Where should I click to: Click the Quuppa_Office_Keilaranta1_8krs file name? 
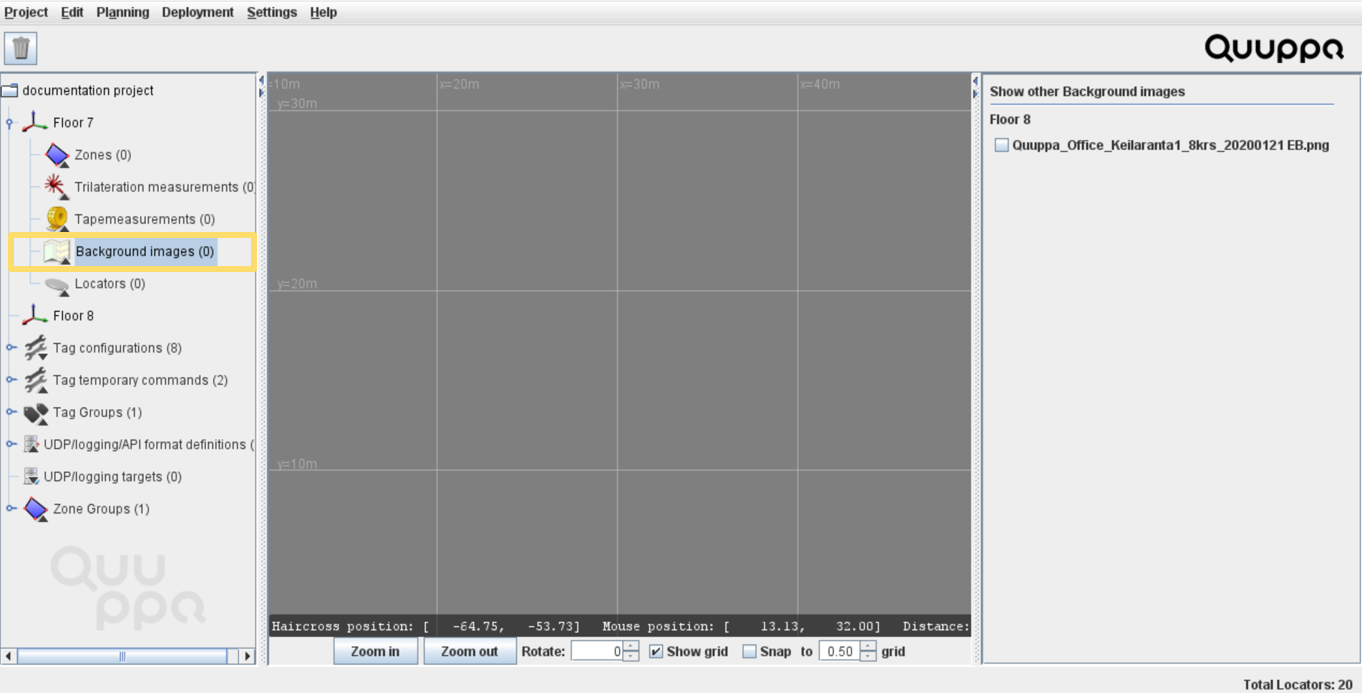pos(1171,145)
